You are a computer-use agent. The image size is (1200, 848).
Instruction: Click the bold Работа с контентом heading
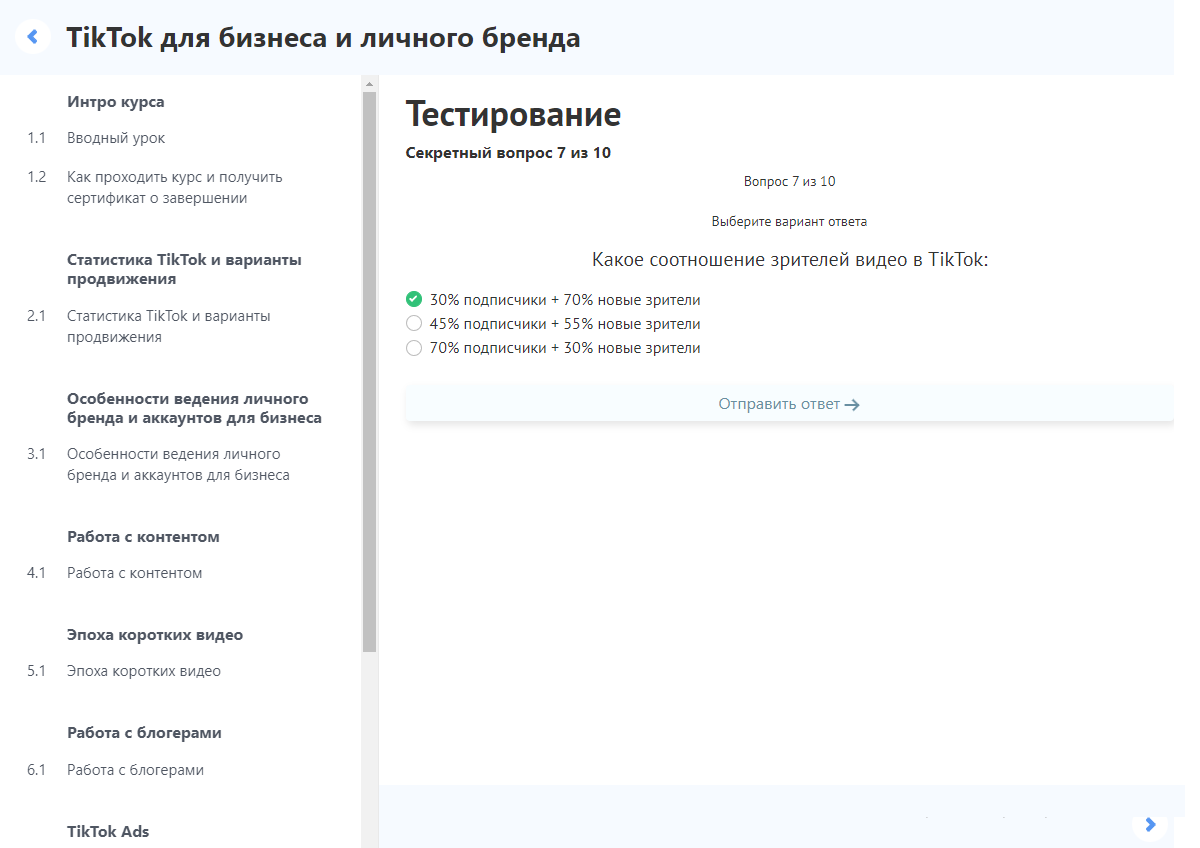(x=143, y=537)
